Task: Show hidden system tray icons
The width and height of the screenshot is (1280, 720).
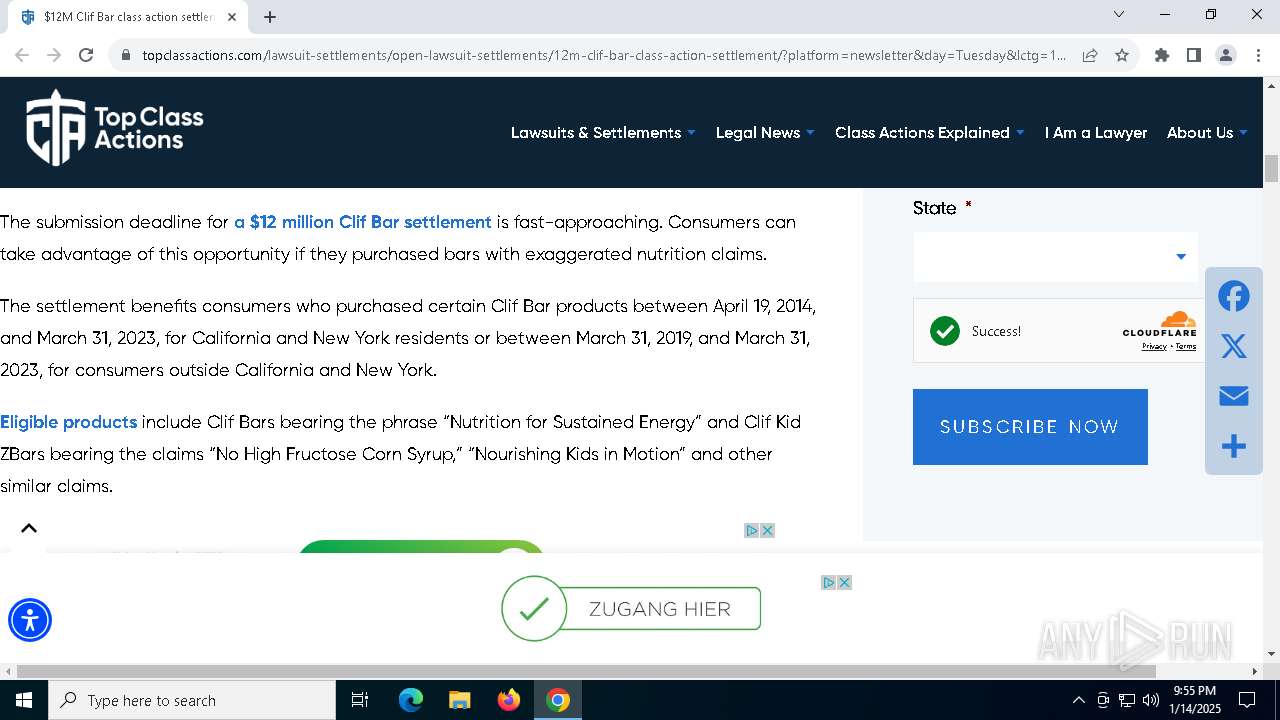Action: (1078, 700)
